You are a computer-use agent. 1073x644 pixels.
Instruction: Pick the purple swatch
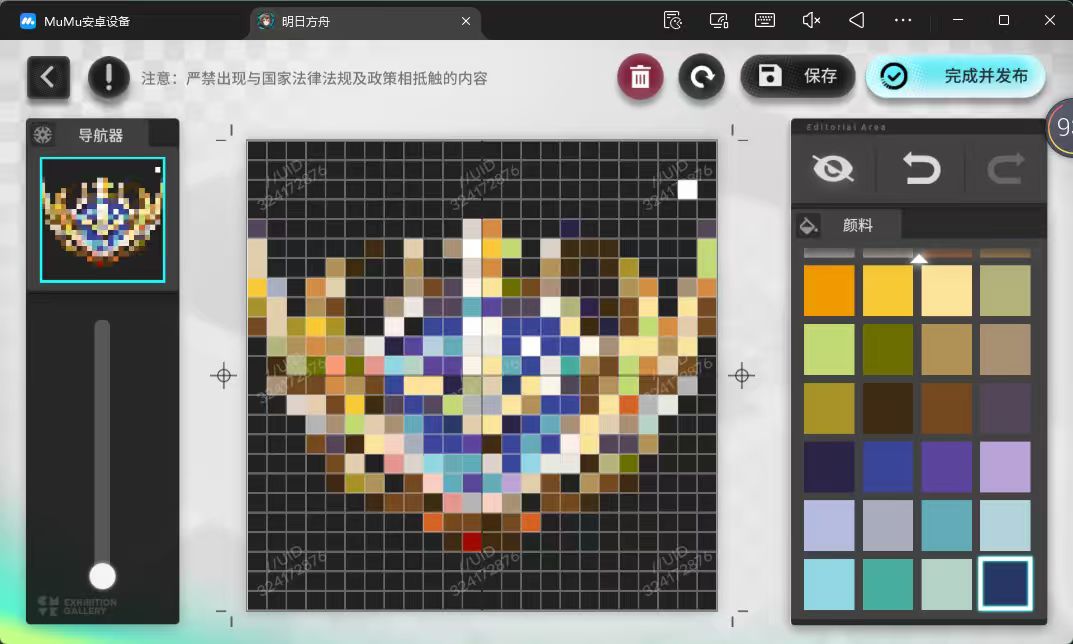946,467
